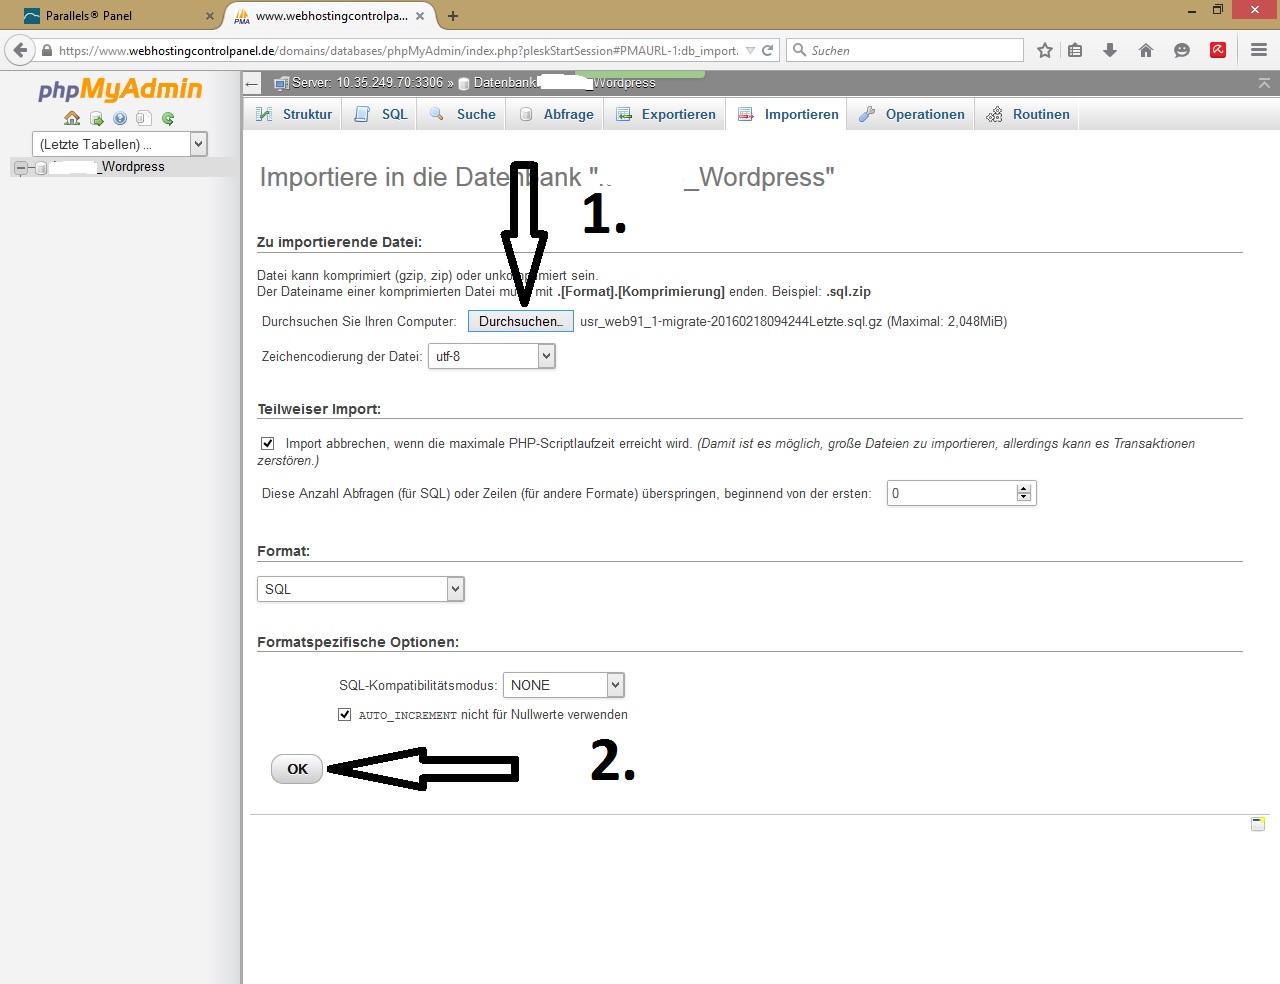Expand the SQL-Kompatibilitätsmodus NONE dropdown

point(563,685)
